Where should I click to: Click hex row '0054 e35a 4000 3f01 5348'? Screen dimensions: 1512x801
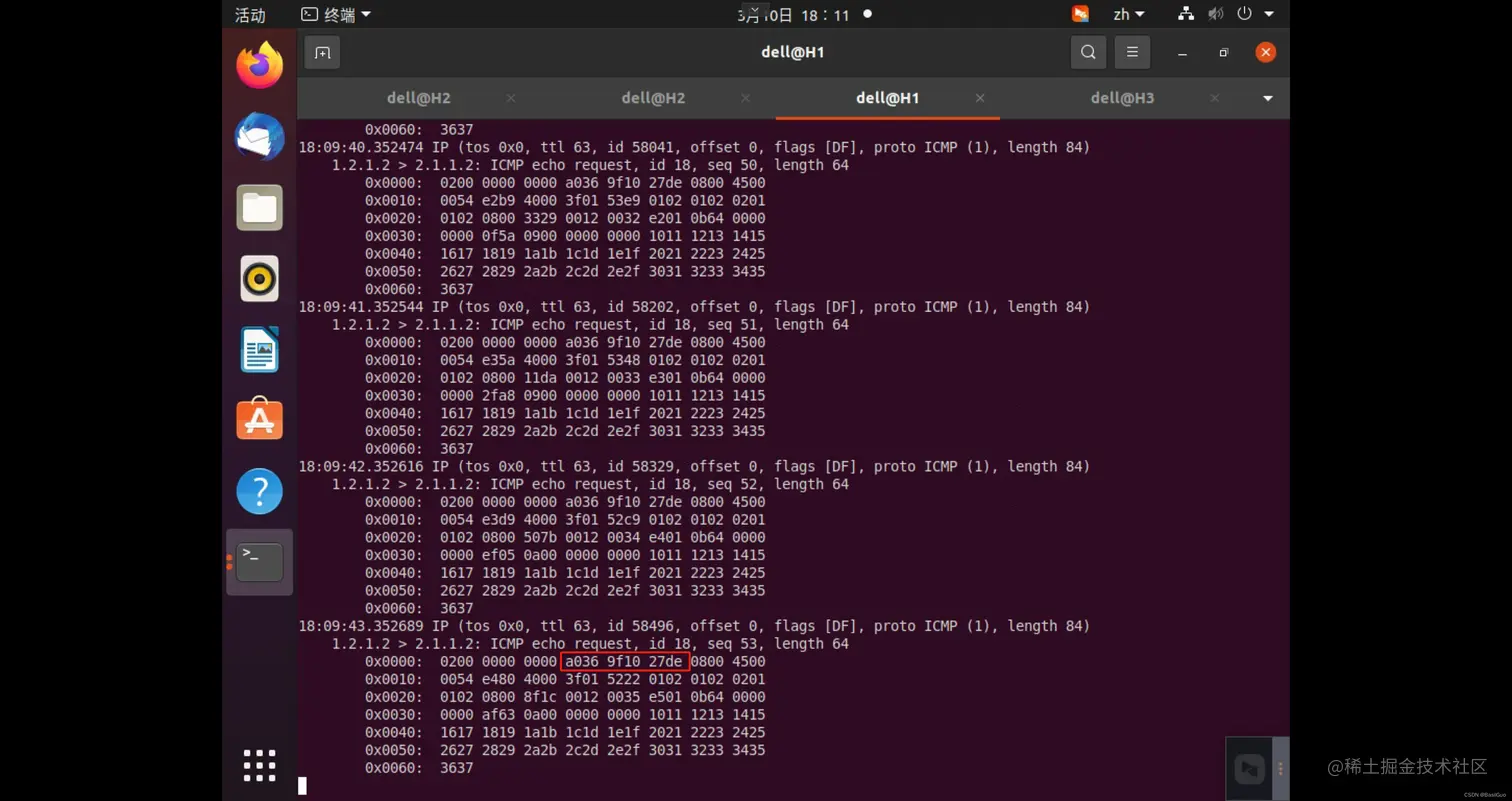[565, 360]
